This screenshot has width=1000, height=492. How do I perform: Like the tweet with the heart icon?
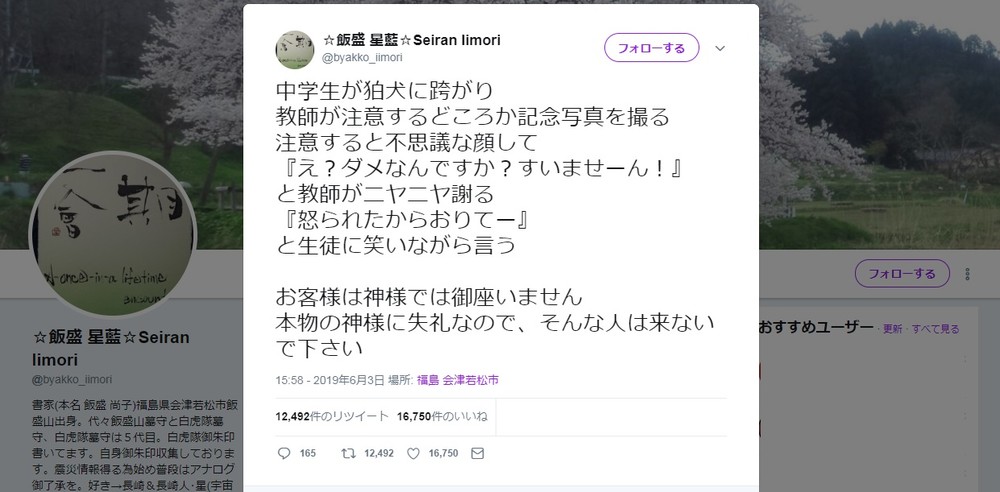pos(413,453)
